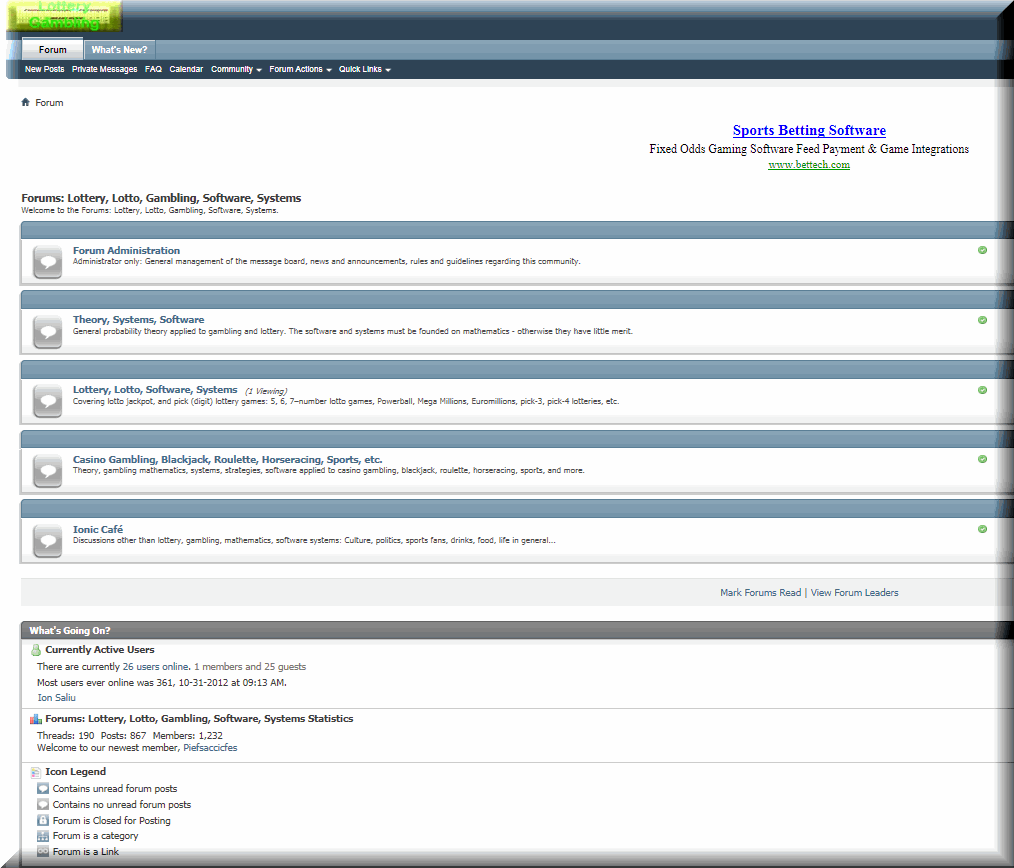
Task: Click the unread forum posts legend icon
Action: 43,788
